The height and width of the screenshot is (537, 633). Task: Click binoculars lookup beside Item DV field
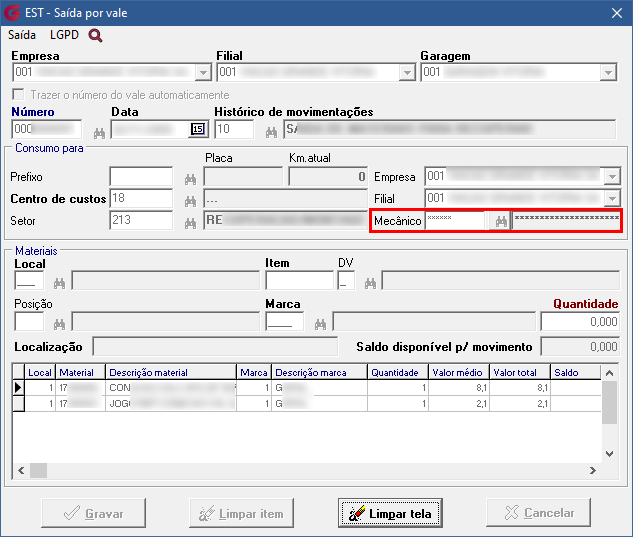[x=370, y=283]
